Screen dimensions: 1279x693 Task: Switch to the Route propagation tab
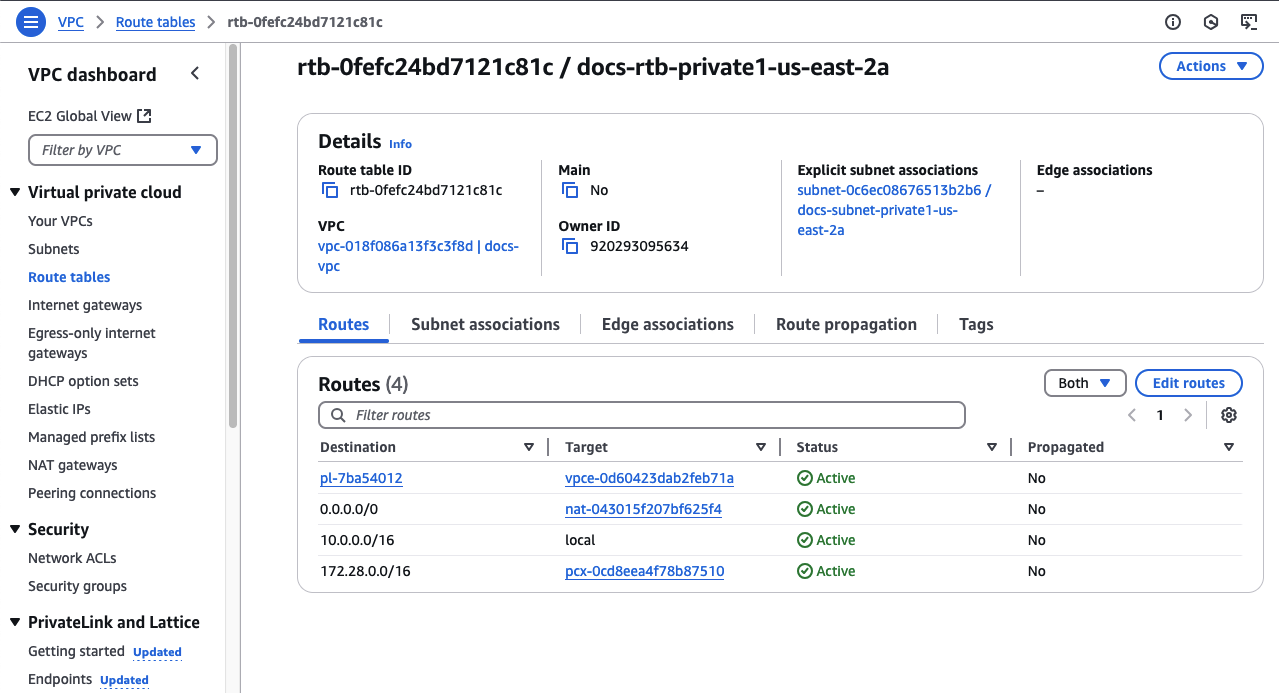(846, 324)
